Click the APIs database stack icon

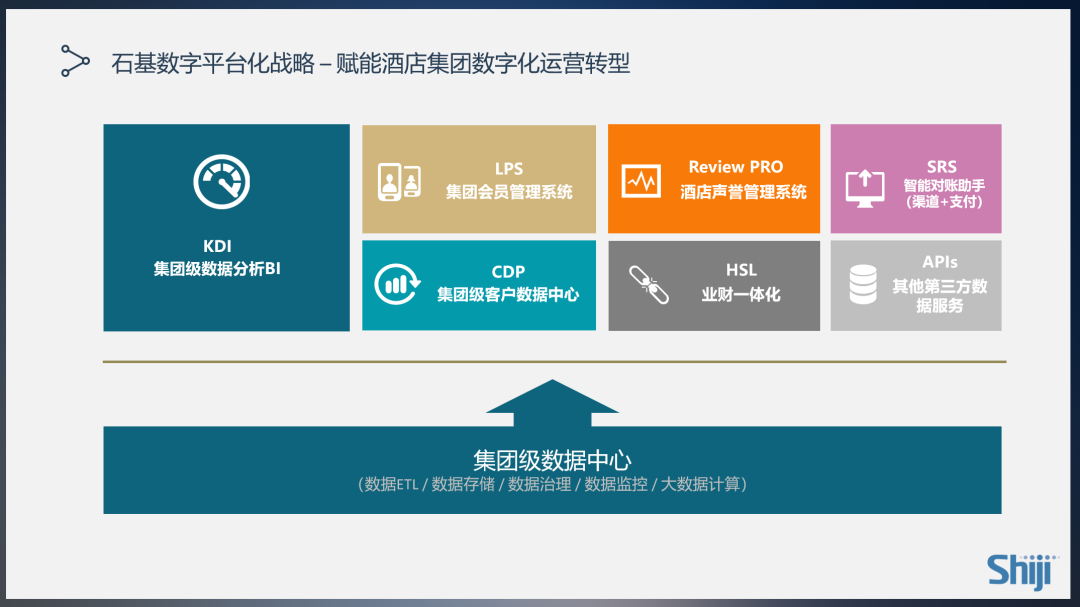coord(863,285)
